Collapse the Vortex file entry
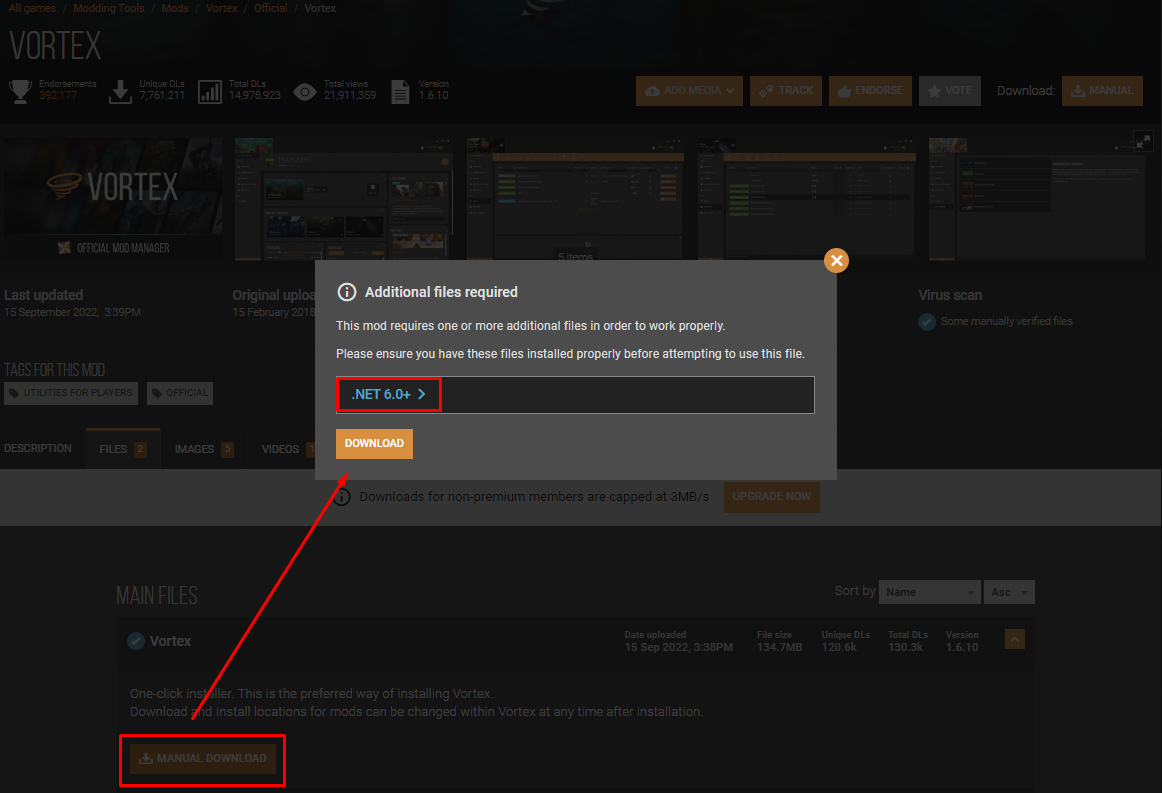 1015,639
